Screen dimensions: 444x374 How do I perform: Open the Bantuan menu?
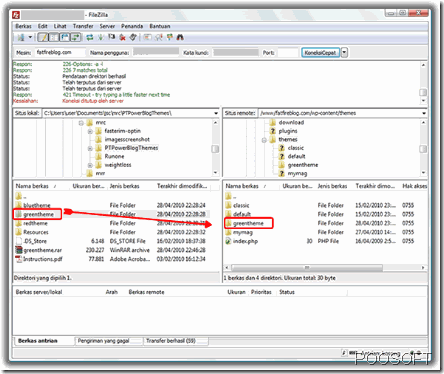(x=160, y=26)
